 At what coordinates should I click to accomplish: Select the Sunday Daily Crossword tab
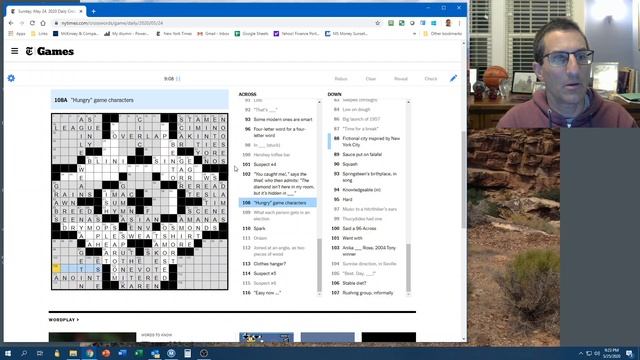[46, 11]
